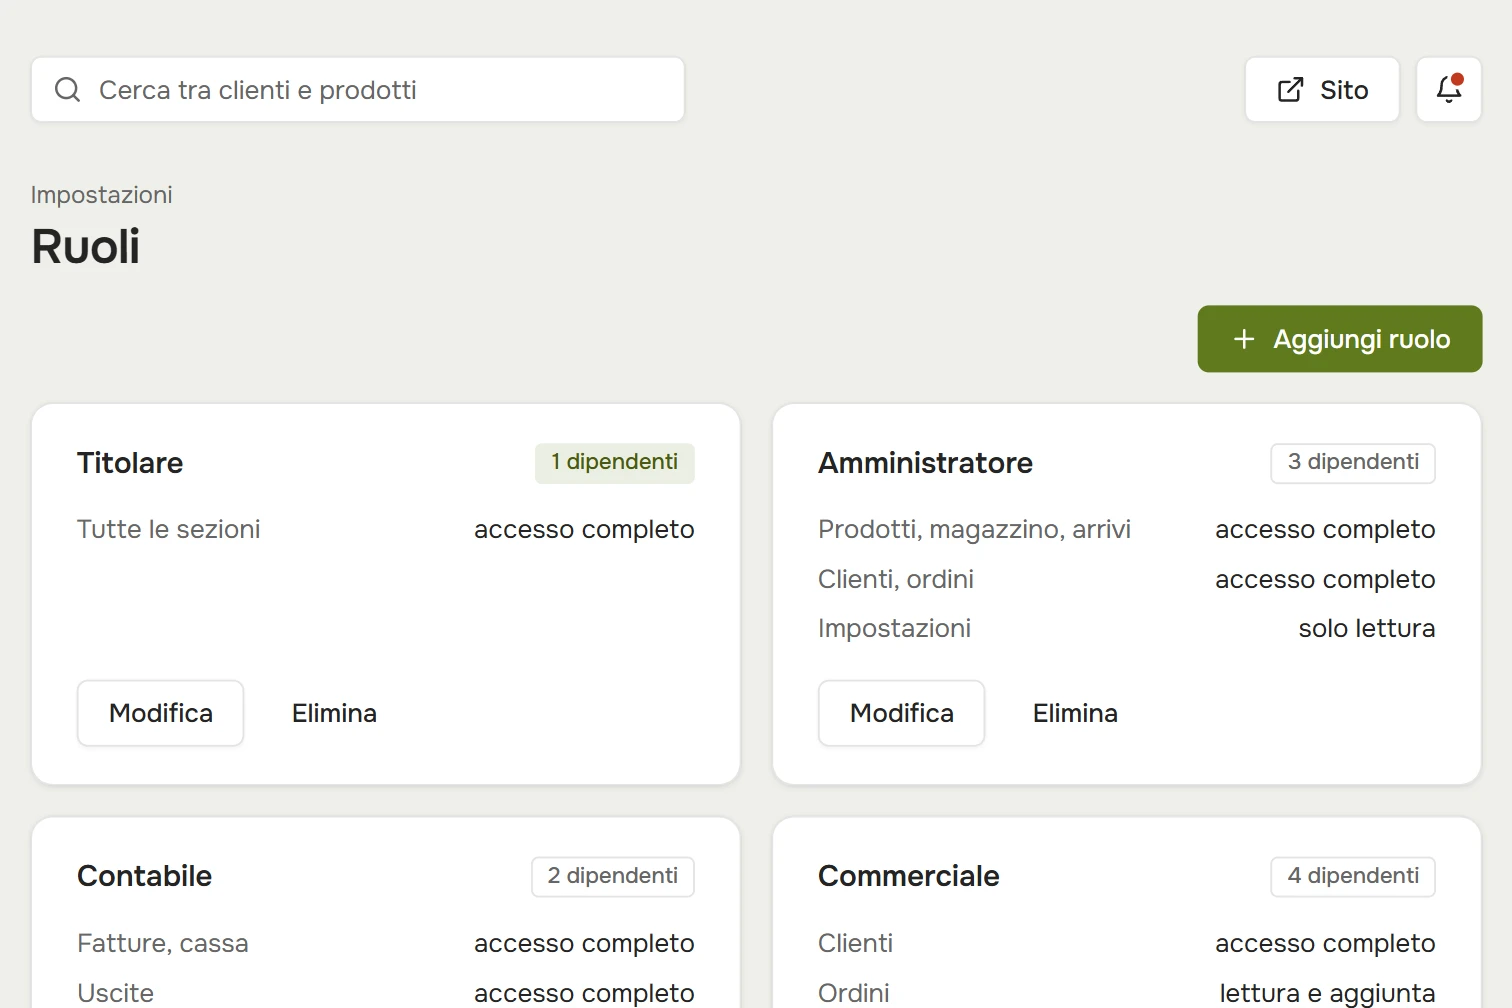Click 'accesso completo' beside Fatture, cassa

(584, 943)
